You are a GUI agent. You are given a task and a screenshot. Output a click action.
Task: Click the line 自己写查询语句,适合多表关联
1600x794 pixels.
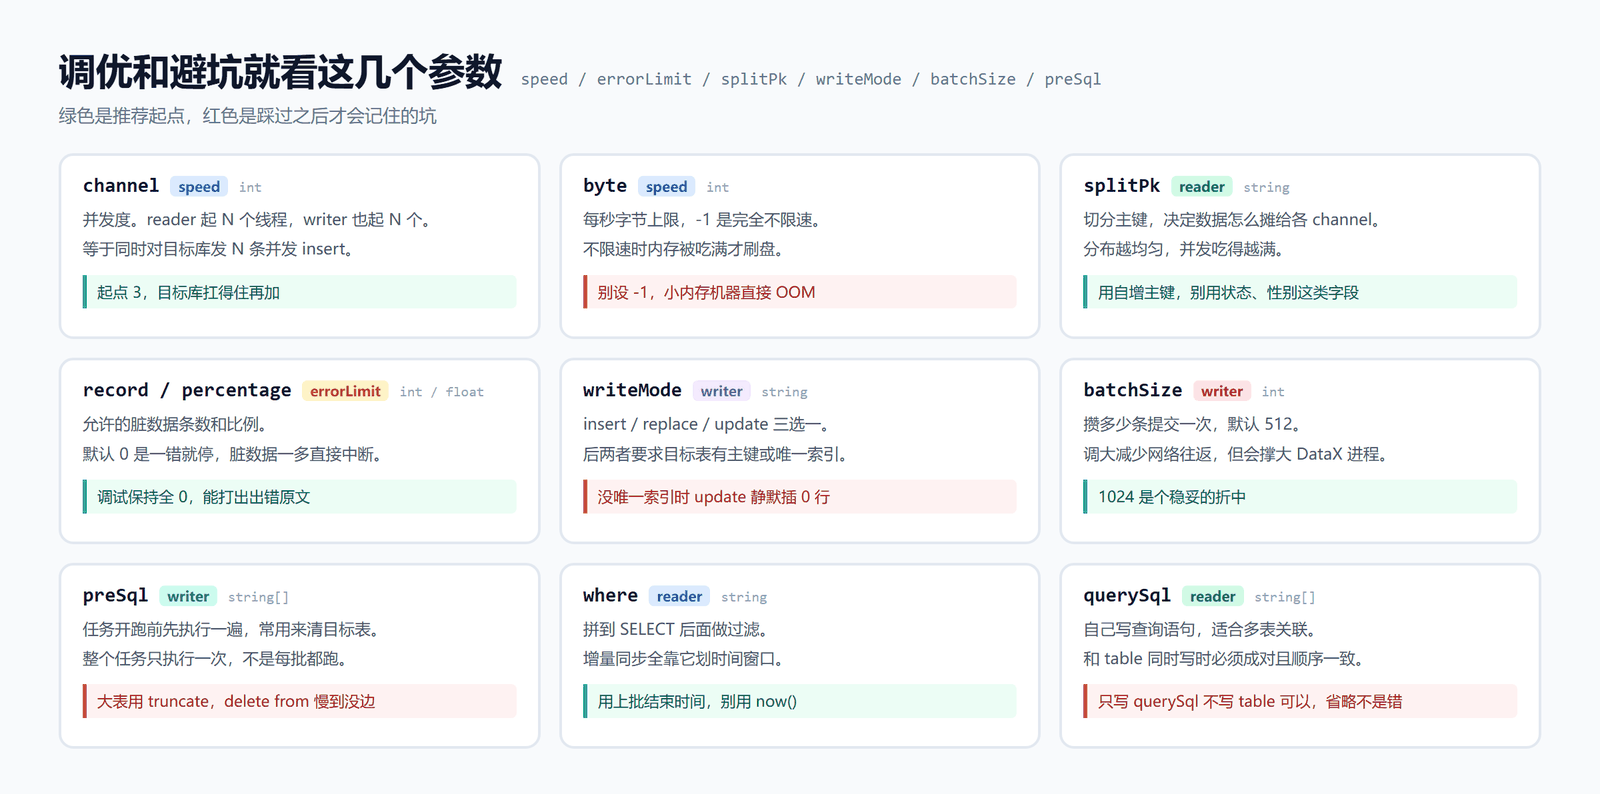[x=1201, y=630]
